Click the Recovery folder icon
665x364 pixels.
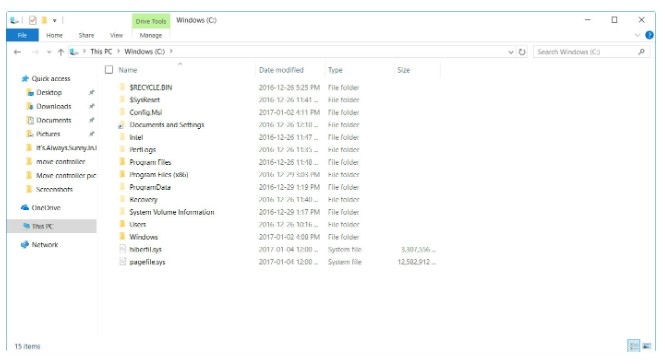click(x=122, y=199)
